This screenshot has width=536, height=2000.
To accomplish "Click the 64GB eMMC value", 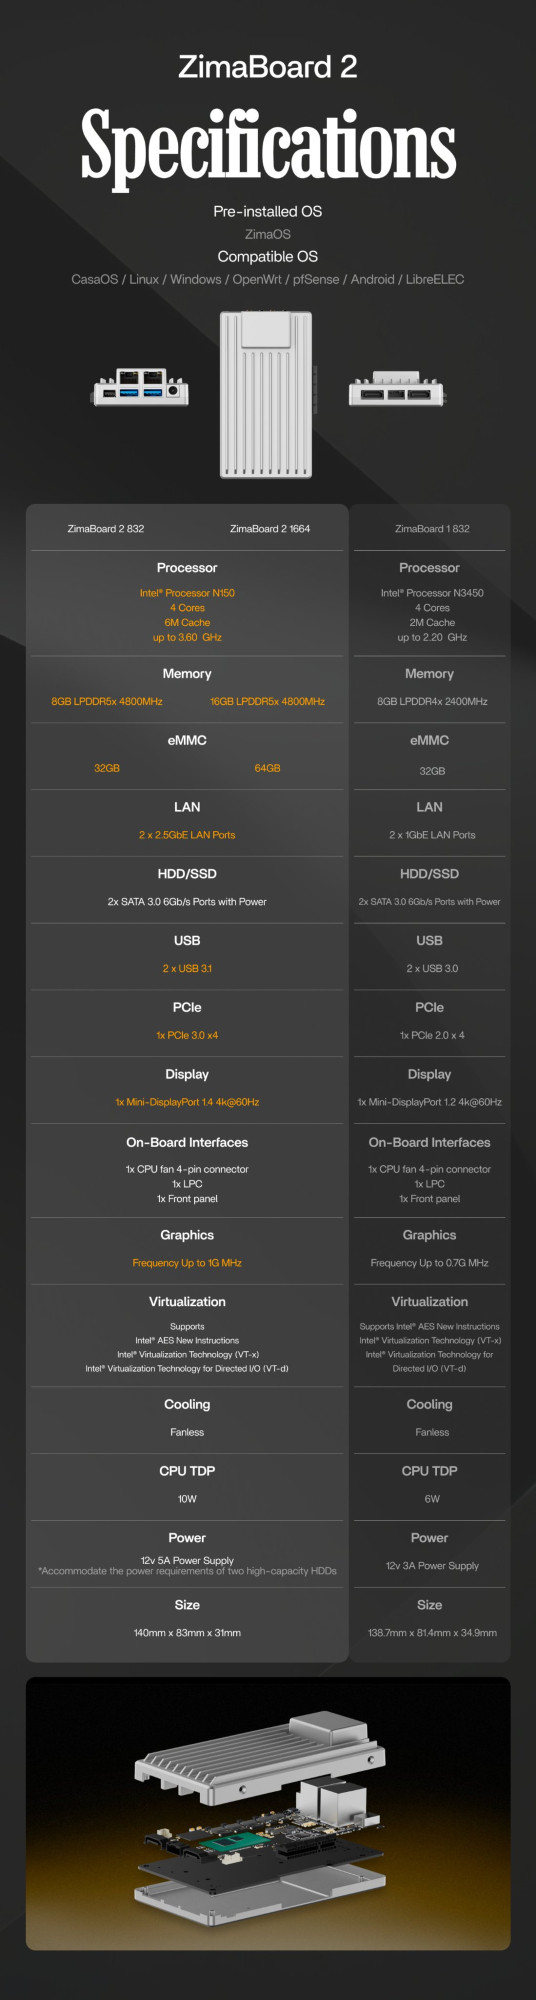I will 267,768.
